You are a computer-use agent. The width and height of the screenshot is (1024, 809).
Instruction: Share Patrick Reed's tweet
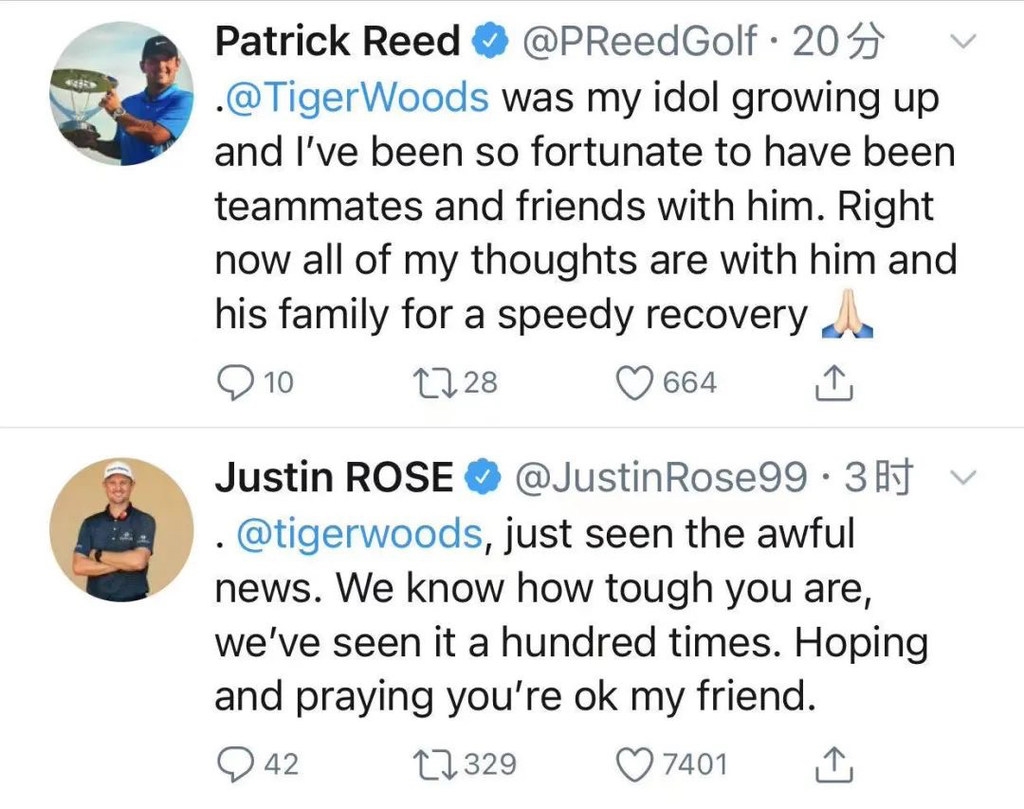pyautogui.click(x=834, y=382)
